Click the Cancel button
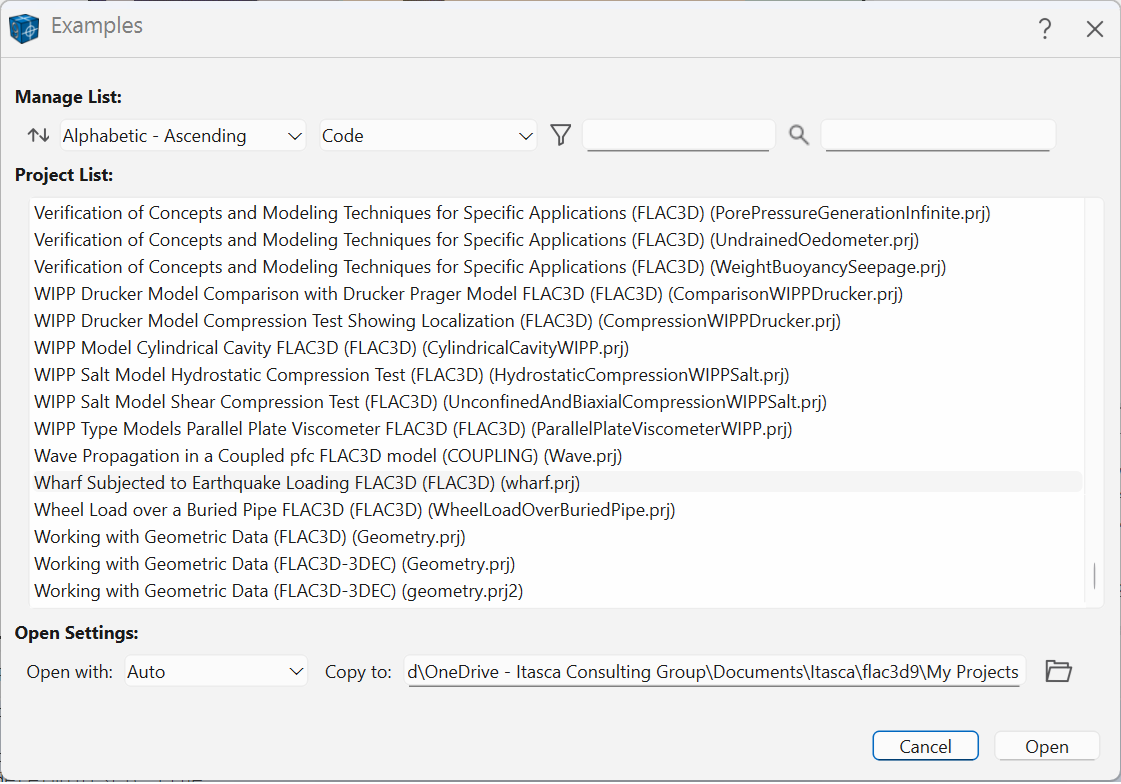Screen dimensions: 1121x784 (925, 746)
